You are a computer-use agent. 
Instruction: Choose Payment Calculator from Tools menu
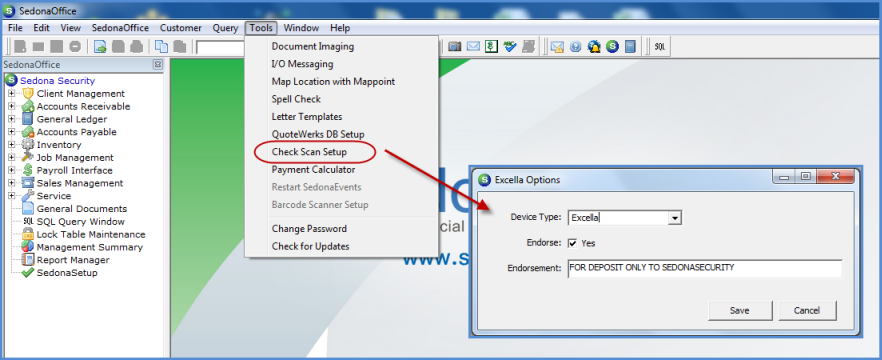[x=313, y=169]
